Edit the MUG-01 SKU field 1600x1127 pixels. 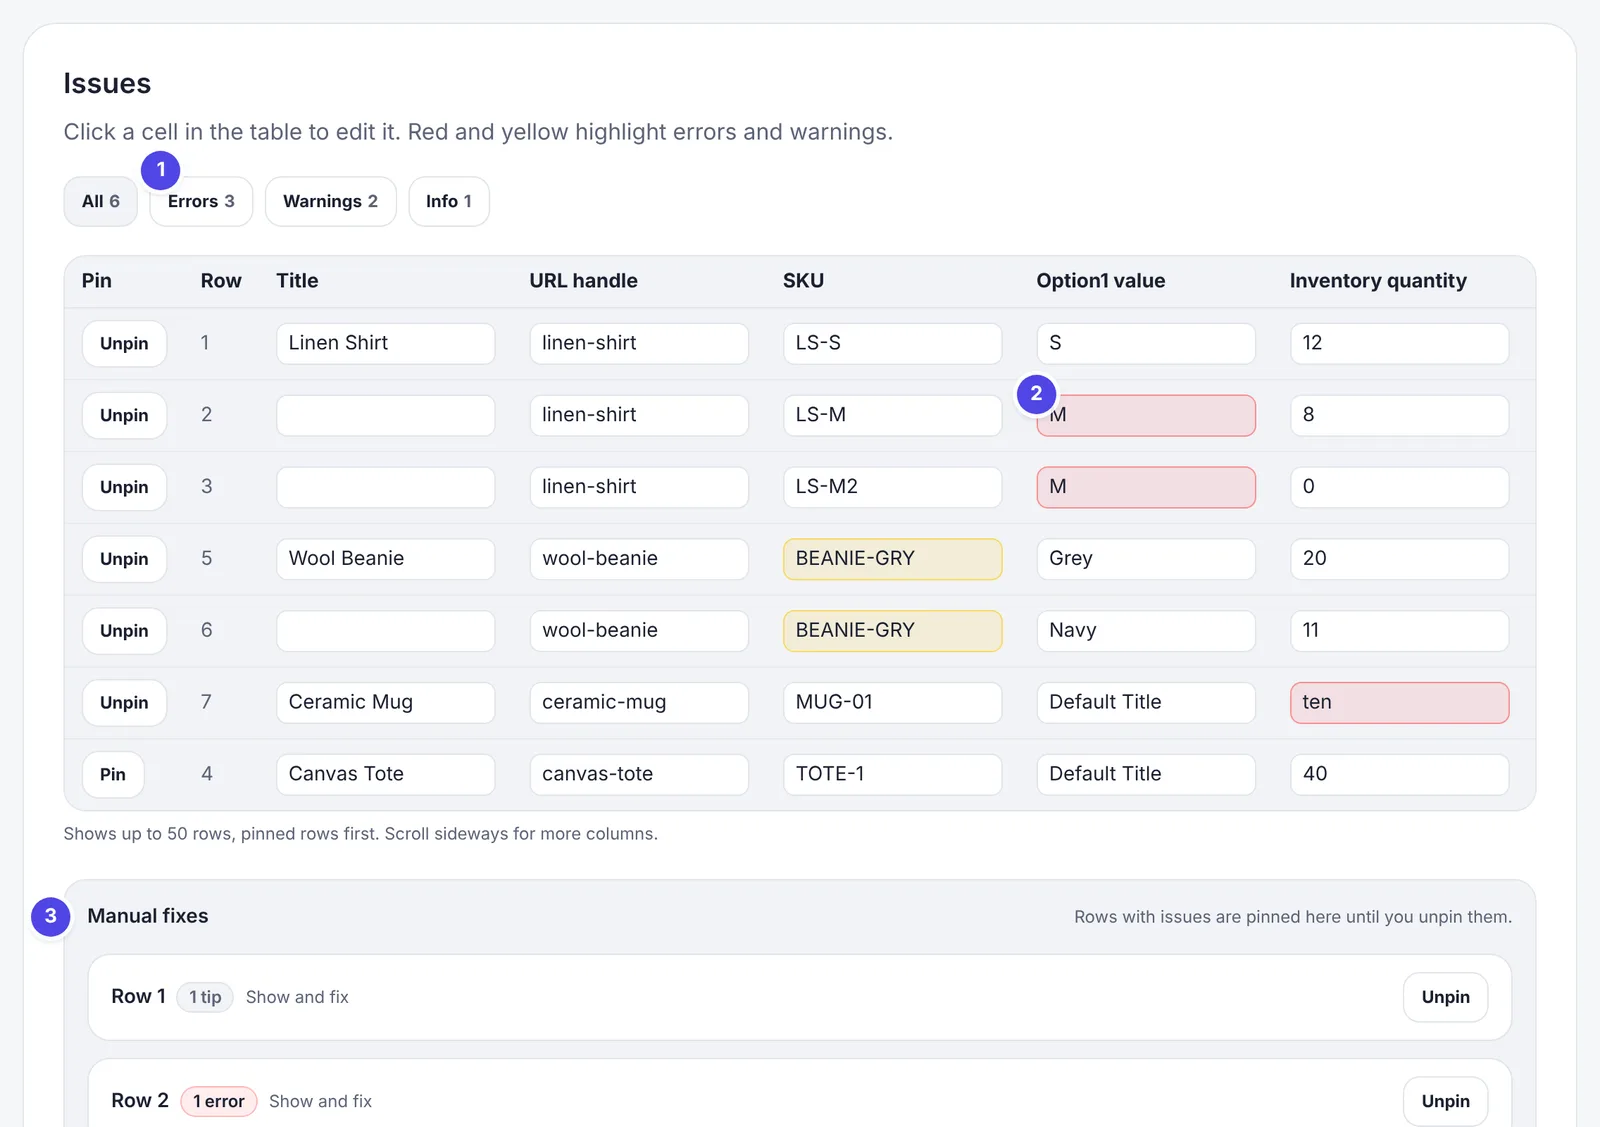click(893, 703)
